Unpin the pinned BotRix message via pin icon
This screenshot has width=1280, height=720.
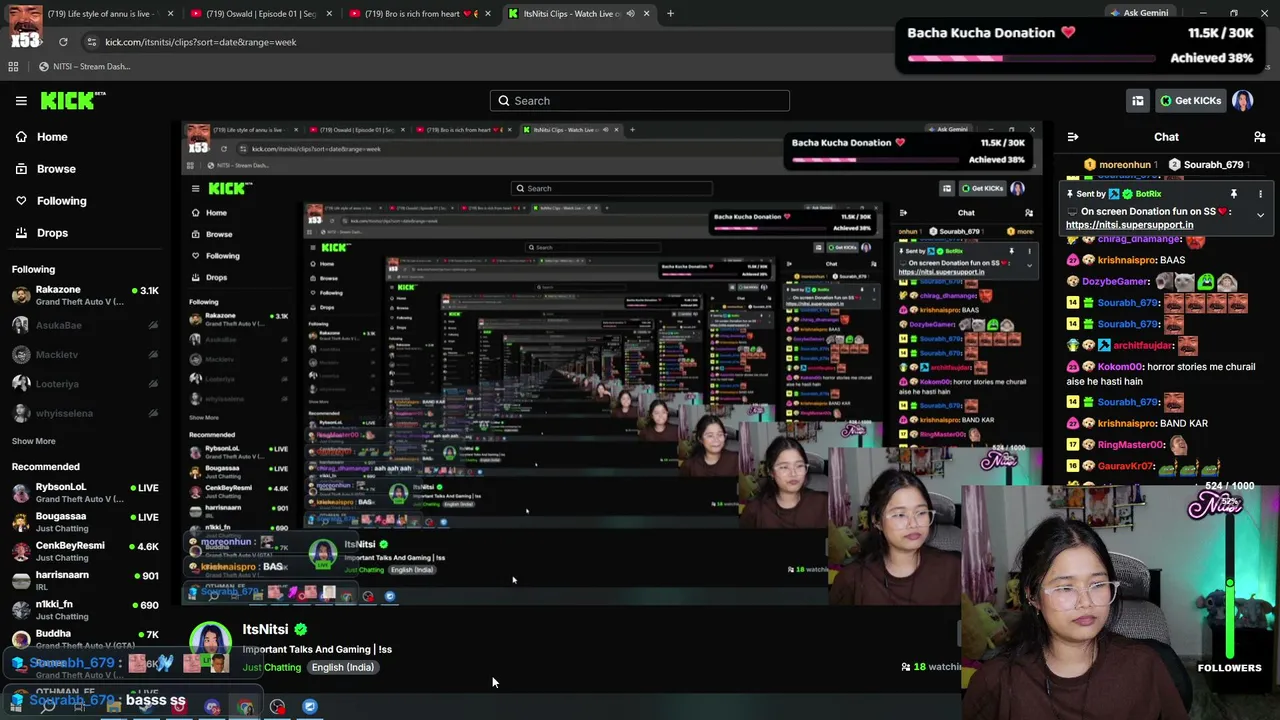click(1234, 194)
